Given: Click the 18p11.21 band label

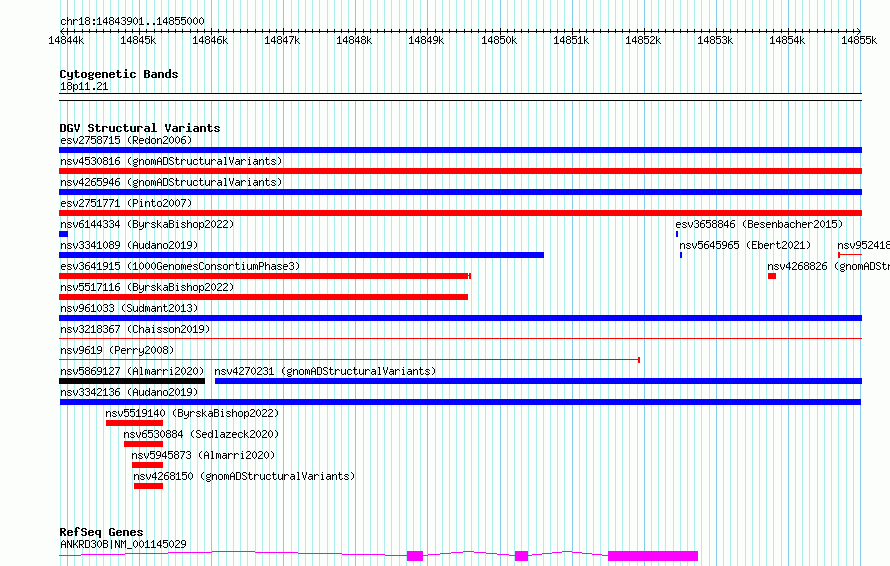Looking at the screenshot, I should point(84,86).
